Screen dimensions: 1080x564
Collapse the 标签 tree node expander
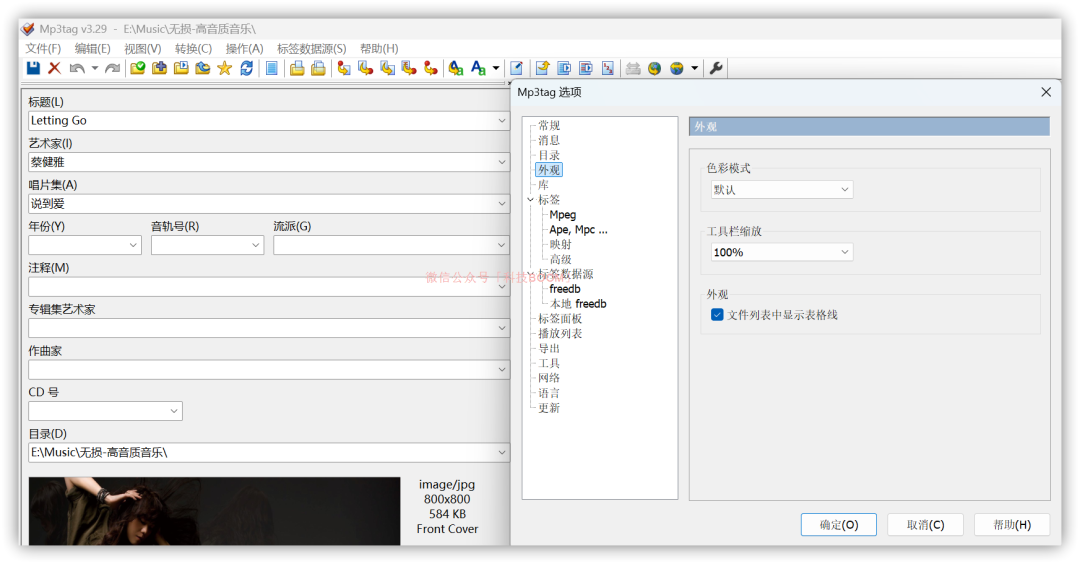pos(530,200)
